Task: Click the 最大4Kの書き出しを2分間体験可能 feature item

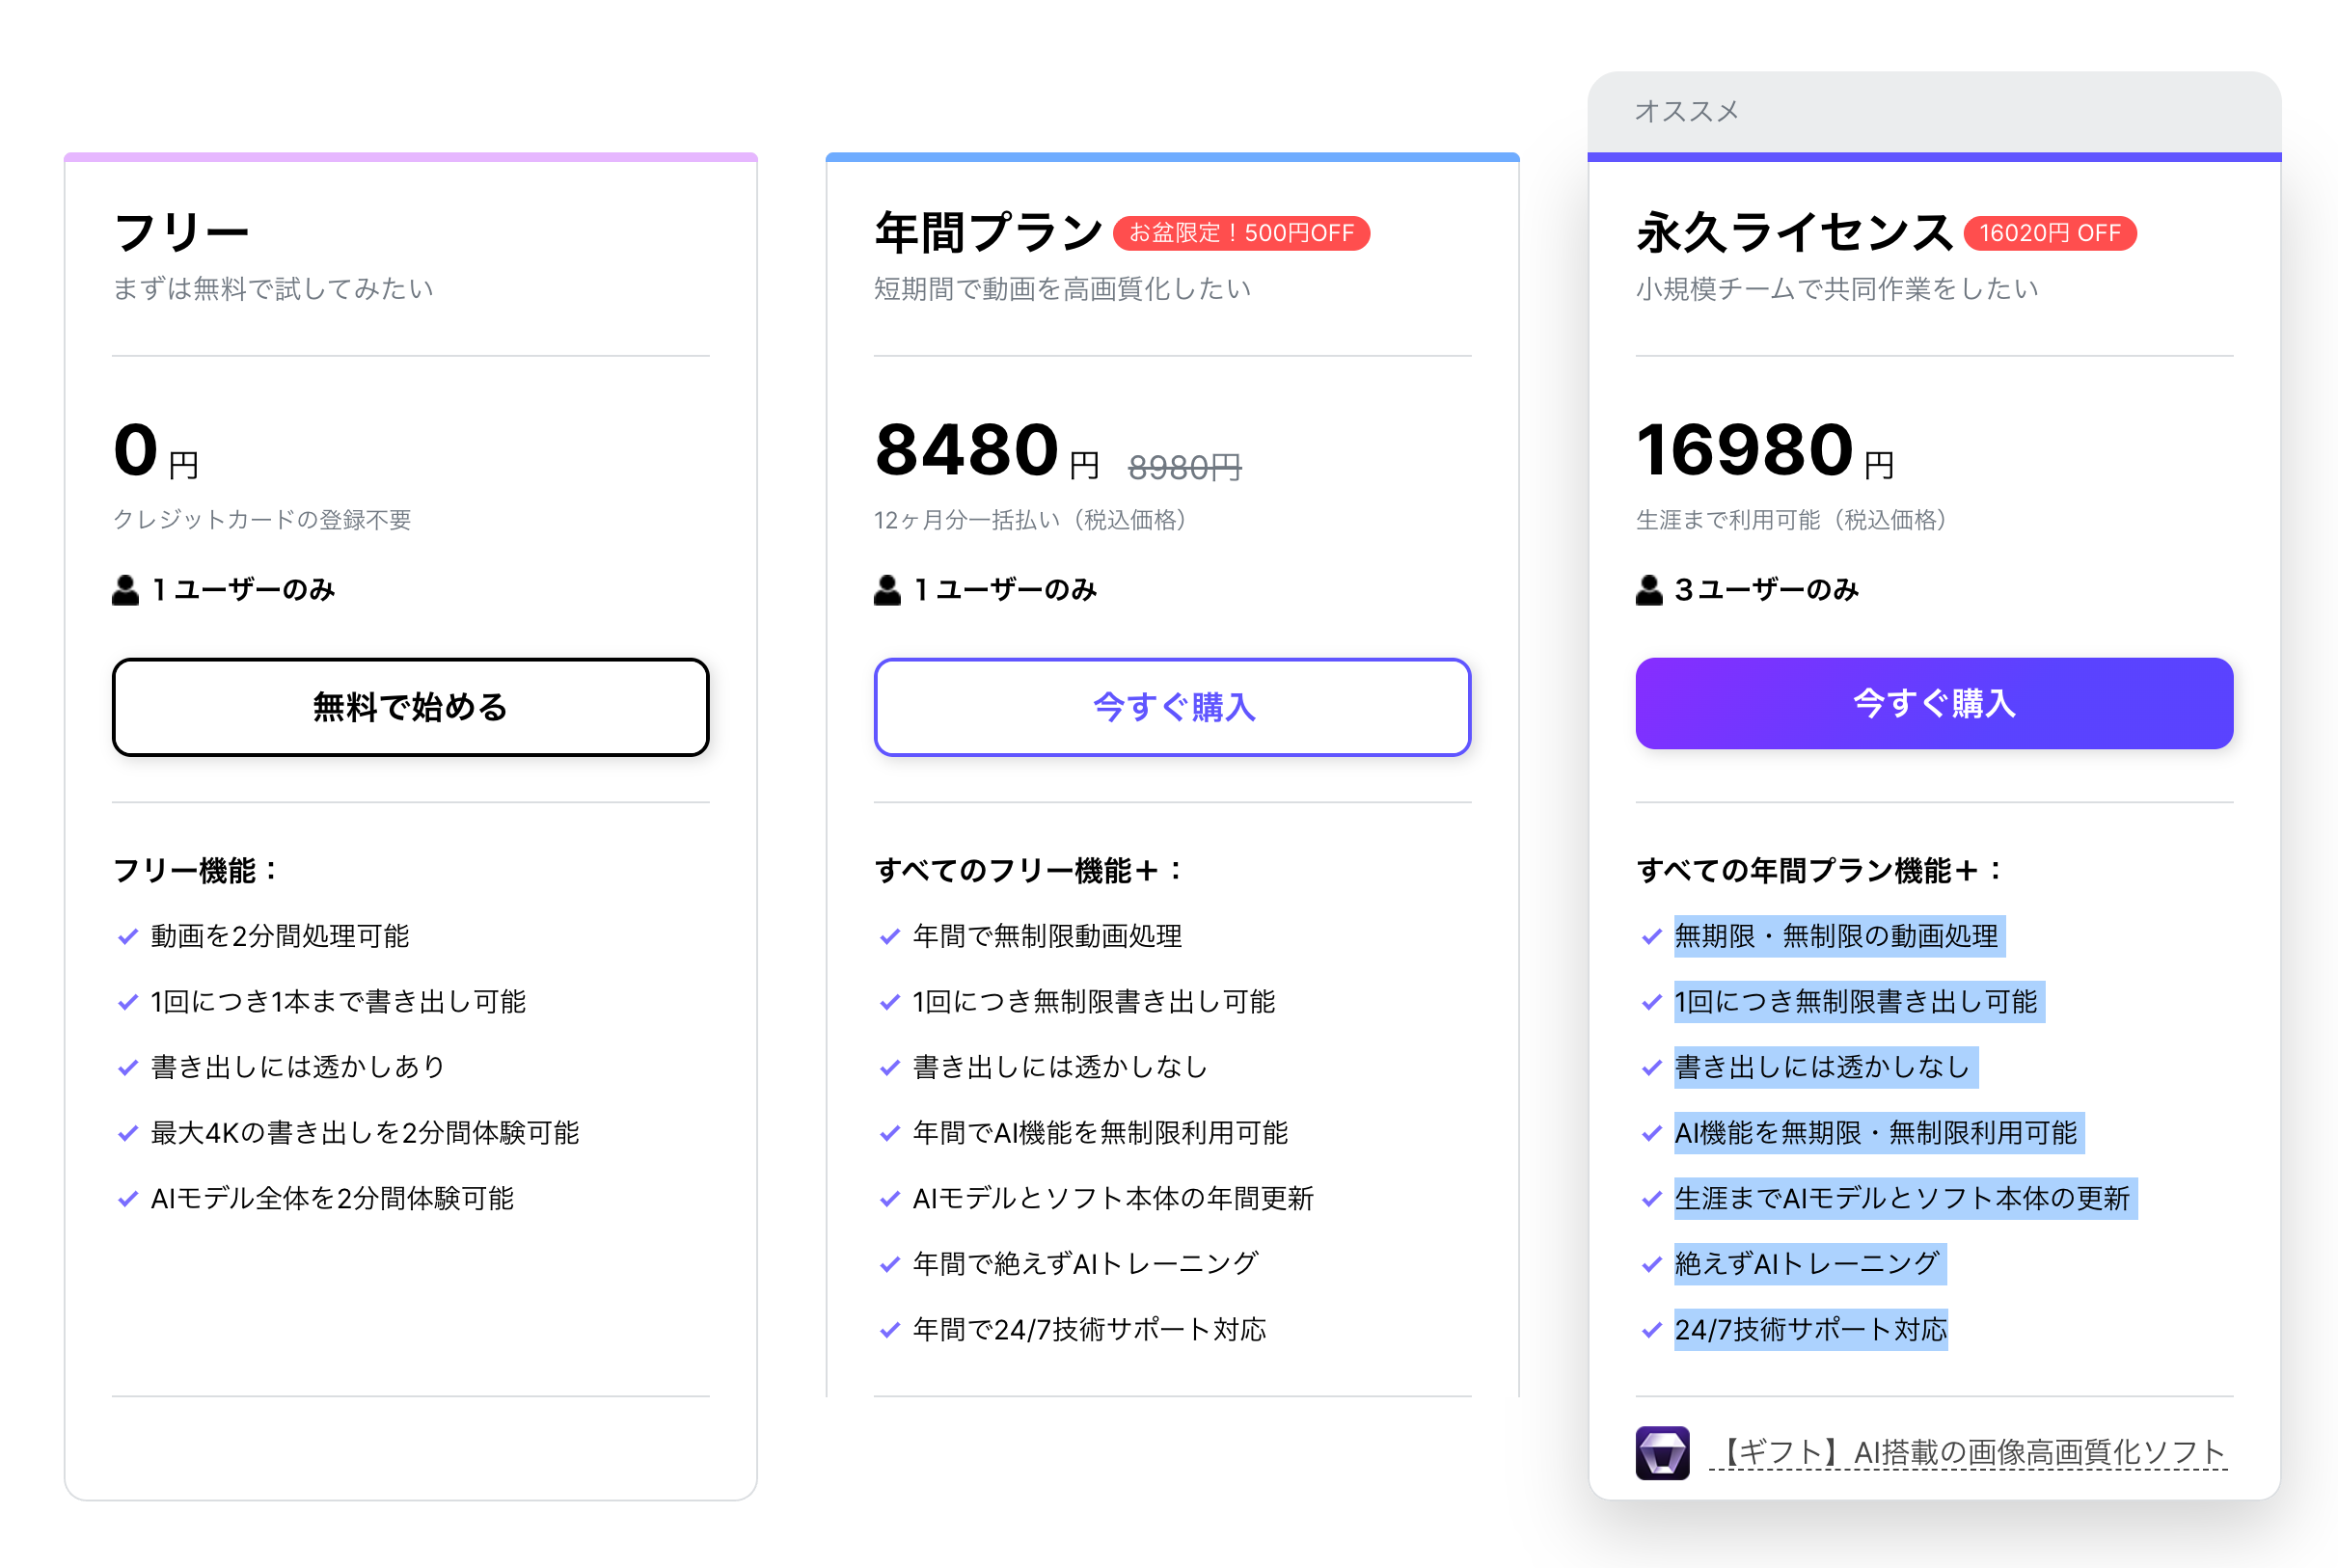Action: coord(364,1133)
